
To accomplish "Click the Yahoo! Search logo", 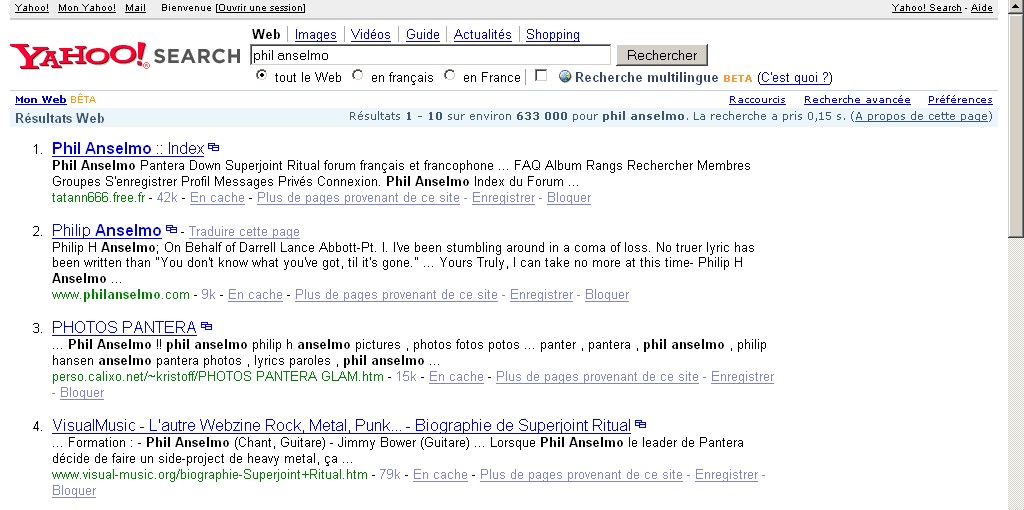I will (125, 56).
